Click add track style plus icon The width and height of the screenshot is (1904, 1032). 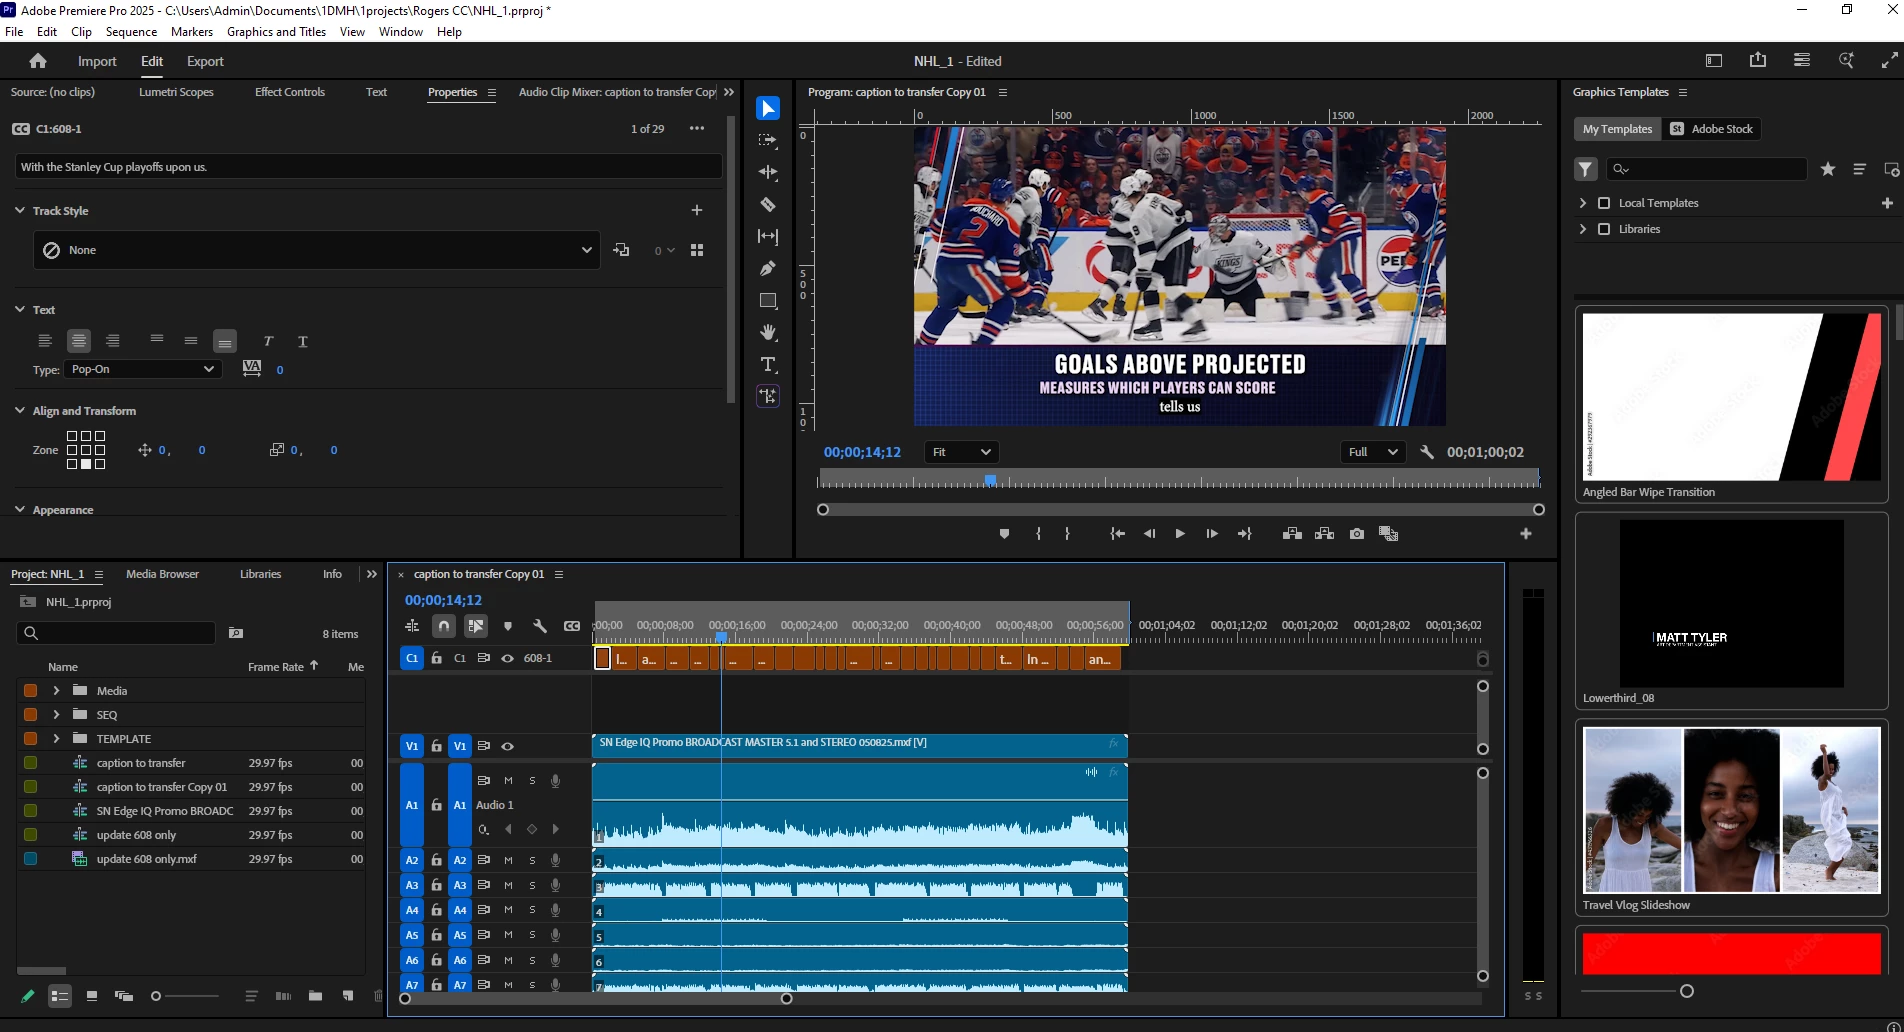click(x=697, y=210)
